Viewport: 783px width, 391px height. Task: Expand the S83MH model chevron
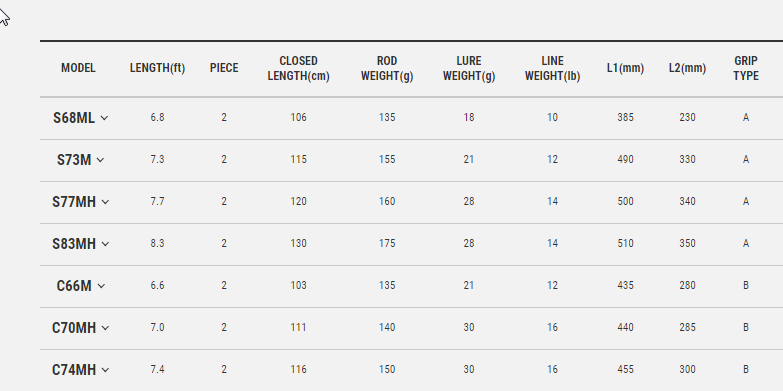pyautogui.click(x=105, y=244)
